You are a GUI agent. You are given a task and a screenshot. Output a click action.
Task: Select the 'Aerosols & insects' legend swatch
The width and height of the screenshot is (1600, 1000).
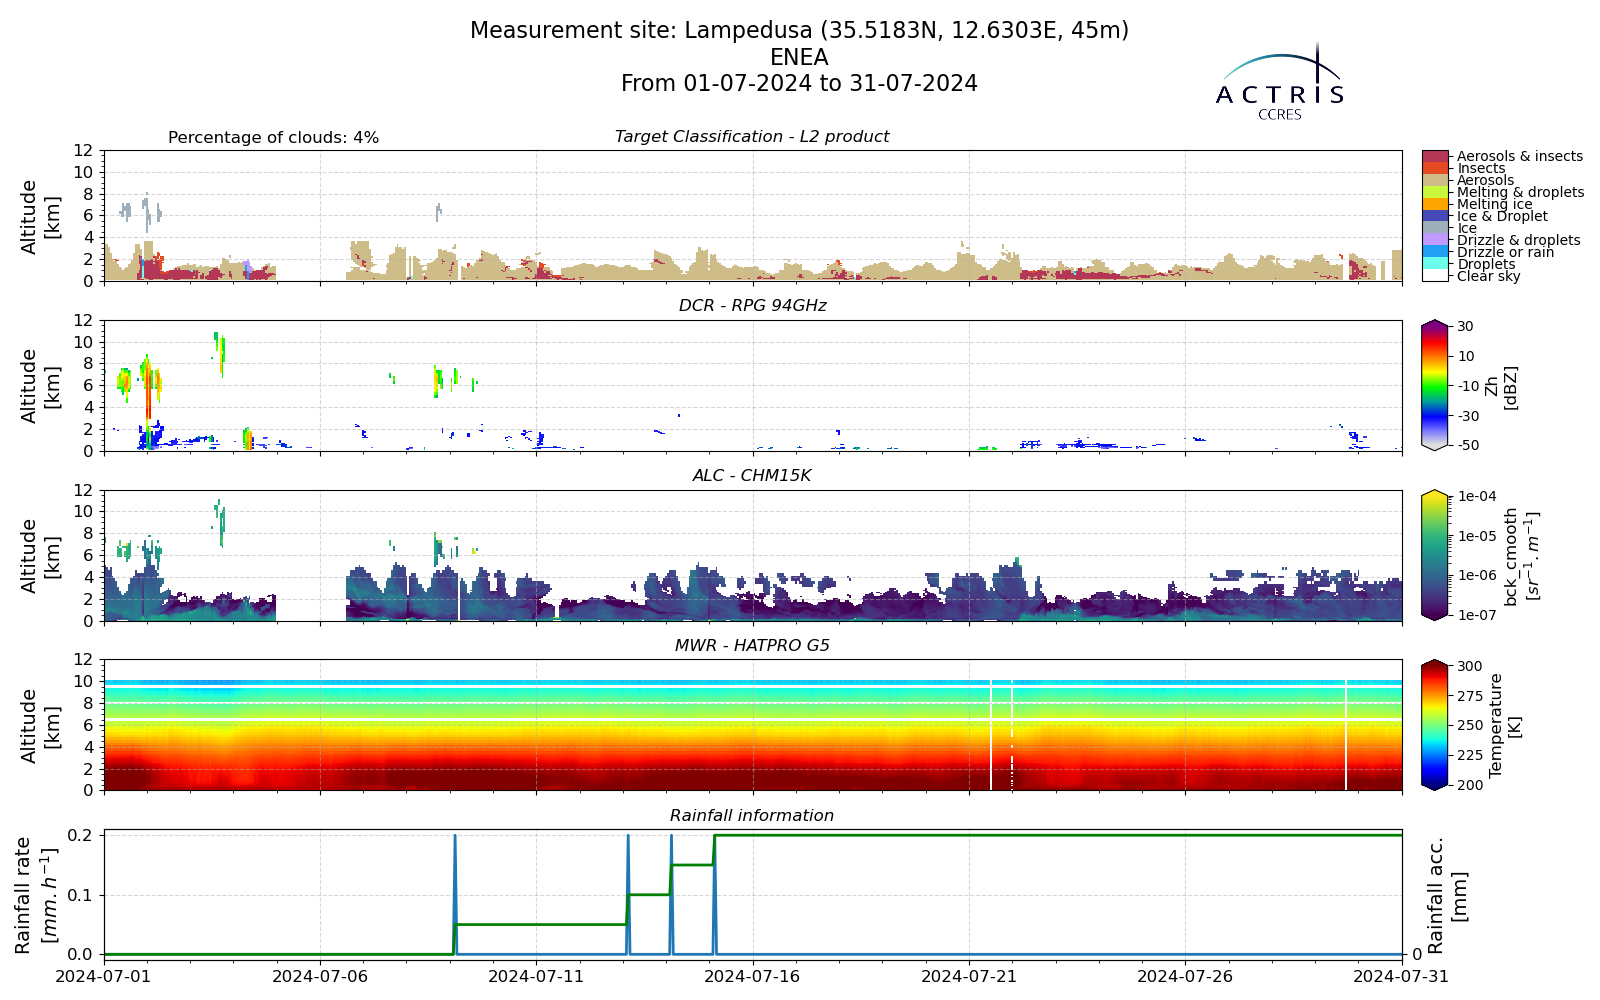tap(1435, 156)
